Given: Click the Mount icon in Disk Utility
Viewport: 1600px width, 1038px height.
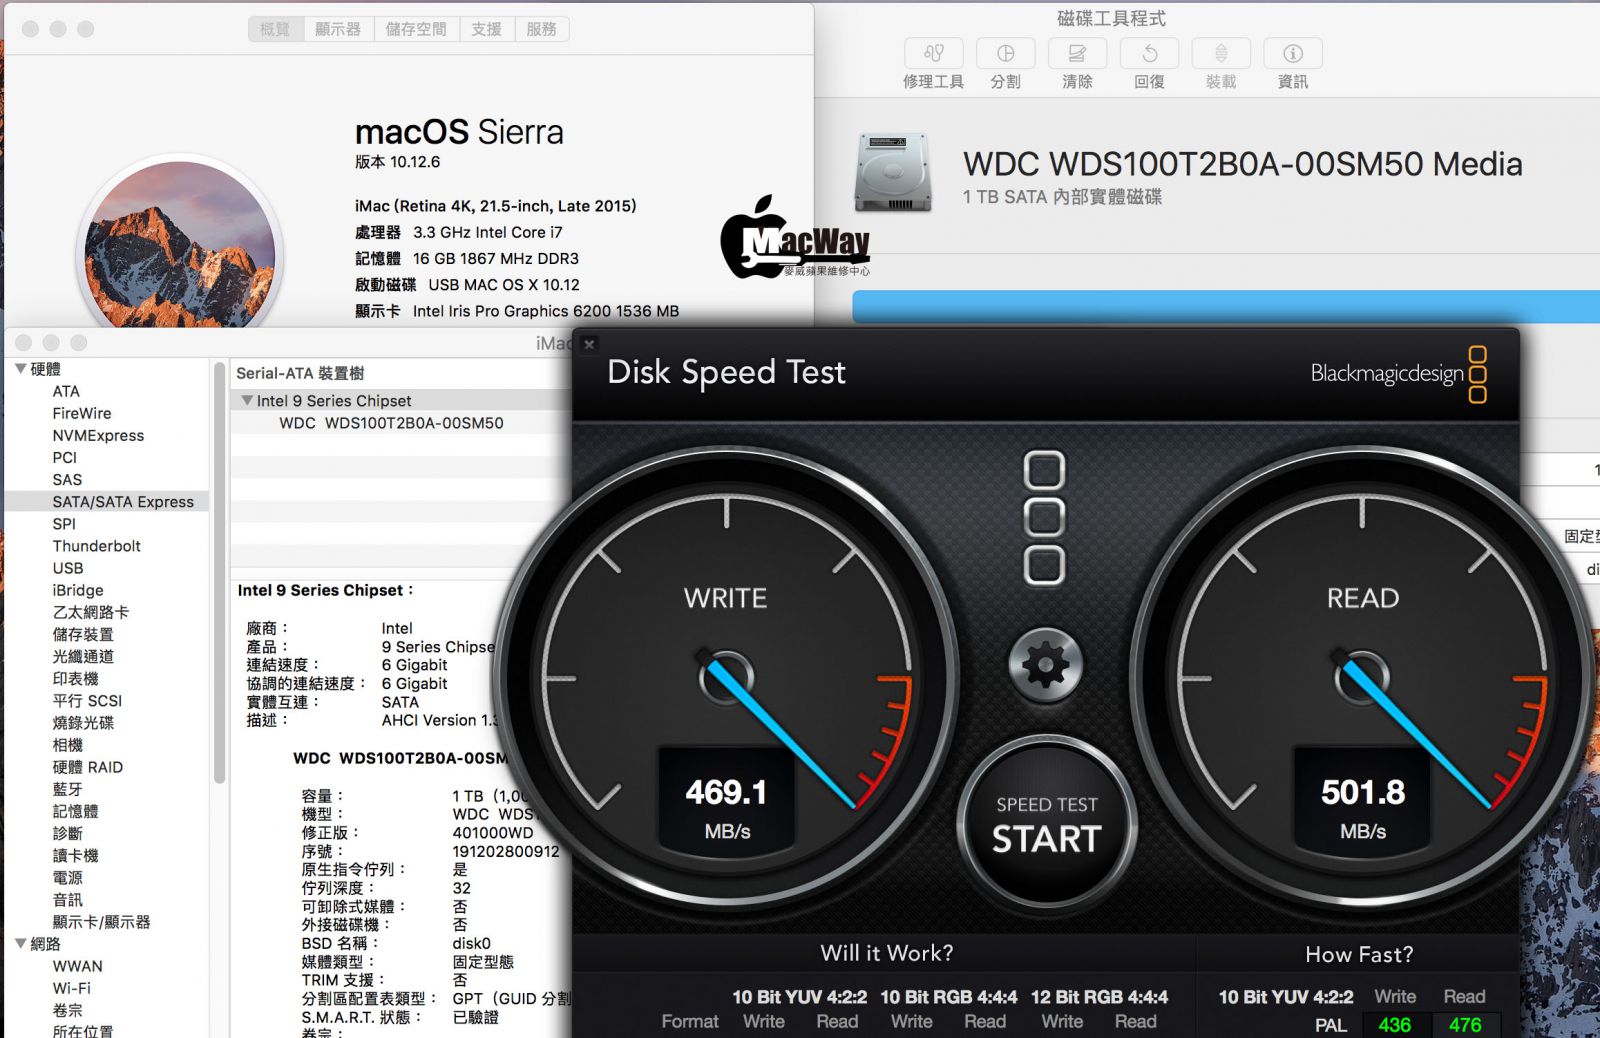Looking at the screenshot, I should [1221, 53].
